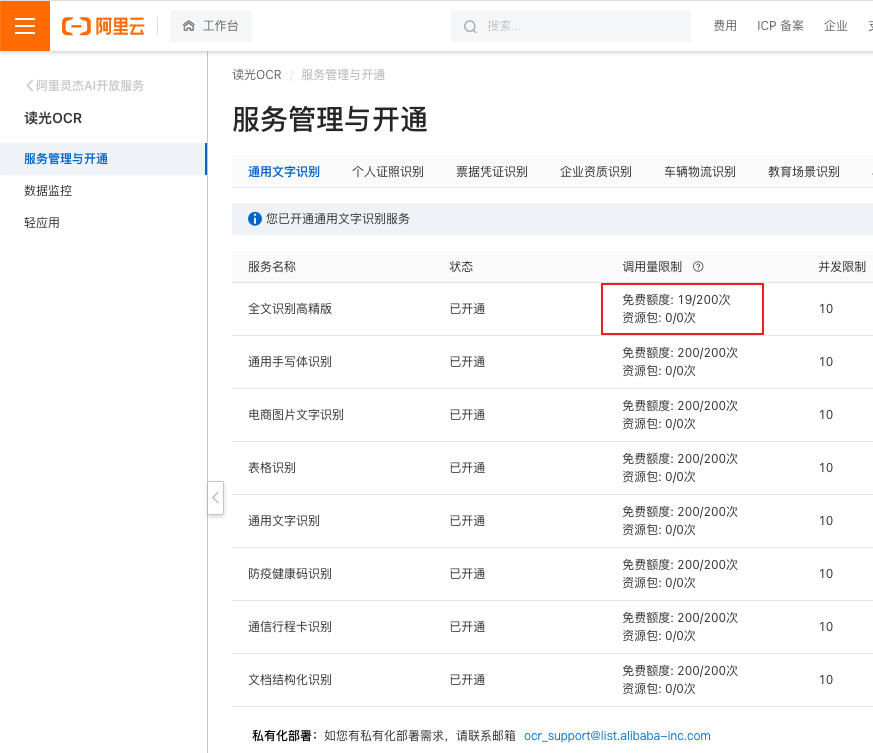Click 已开通 status of 防疫健康码识别
Viewport: 873px width, 753px height.
(467, 574)
